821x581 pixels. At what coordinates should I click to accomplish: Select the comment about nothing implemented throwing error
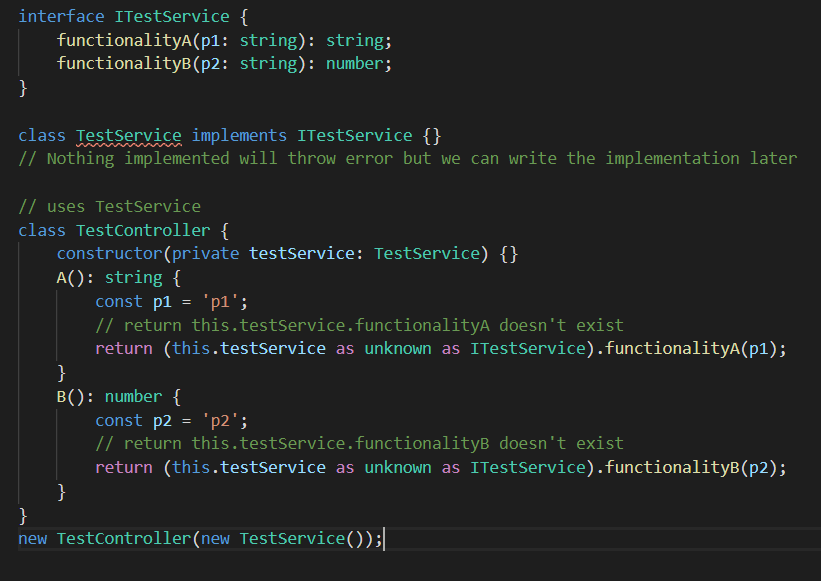[x=400, y=158]
